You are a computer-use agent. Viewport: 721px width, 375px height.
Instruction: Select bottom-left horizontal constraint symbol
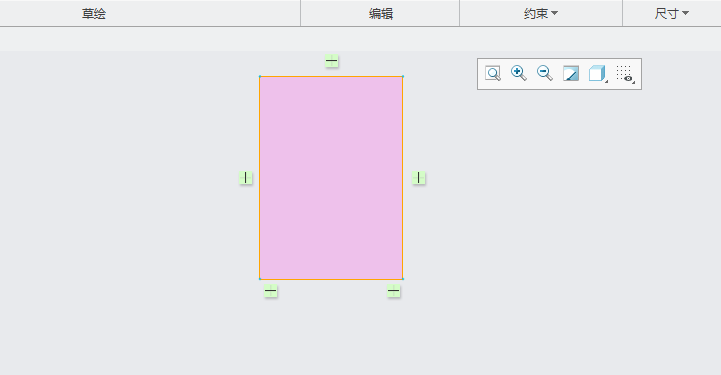click(x=271, y=291)
